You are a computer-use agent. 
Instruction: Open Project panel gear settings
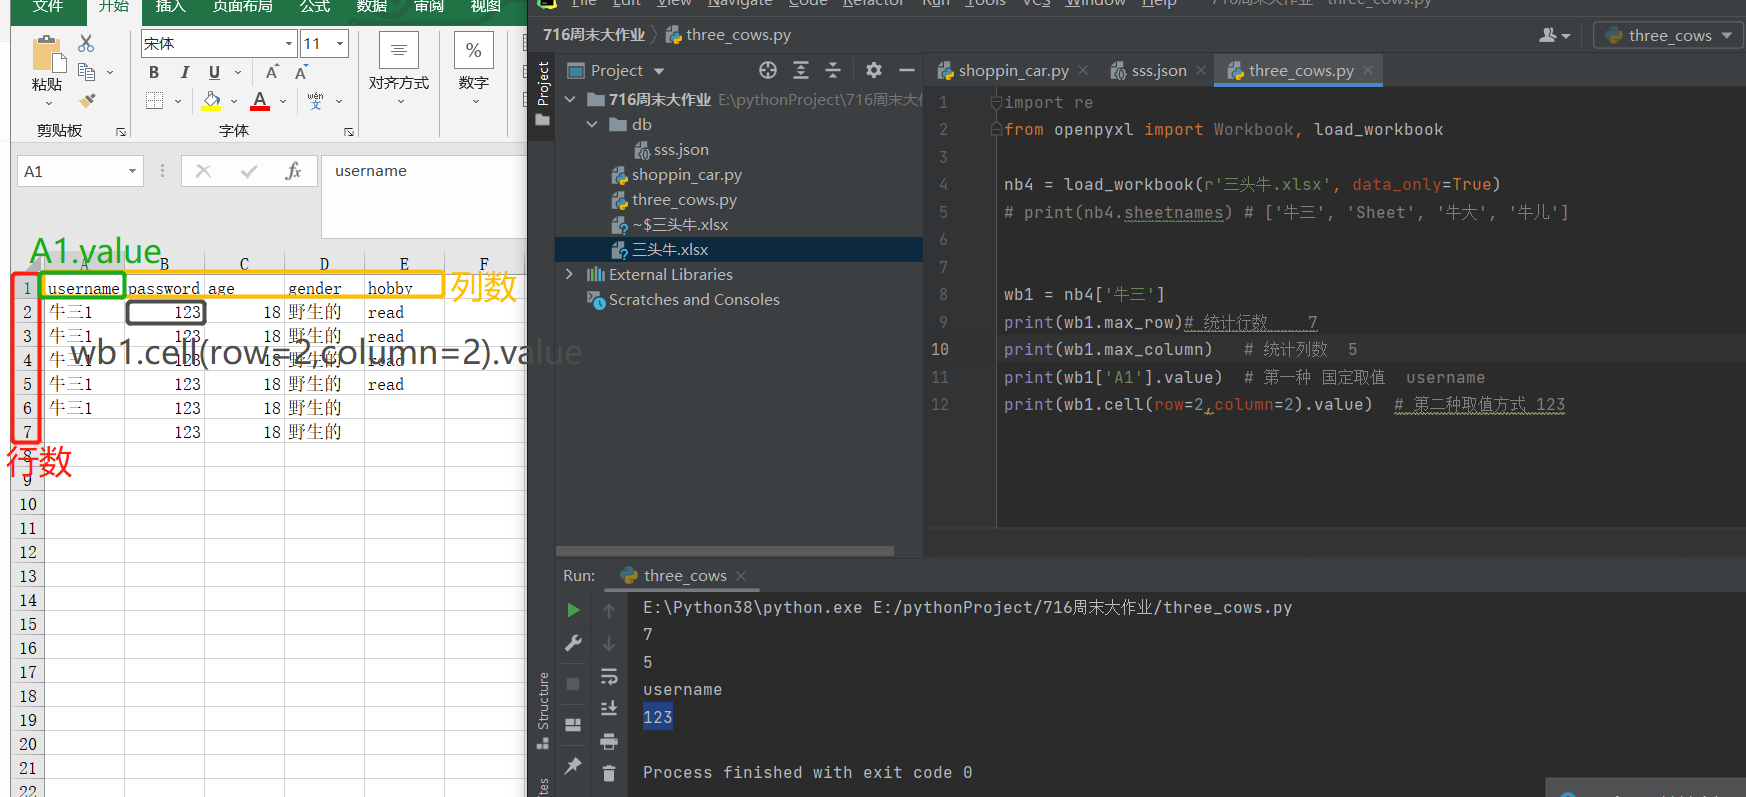pos(873,70)
